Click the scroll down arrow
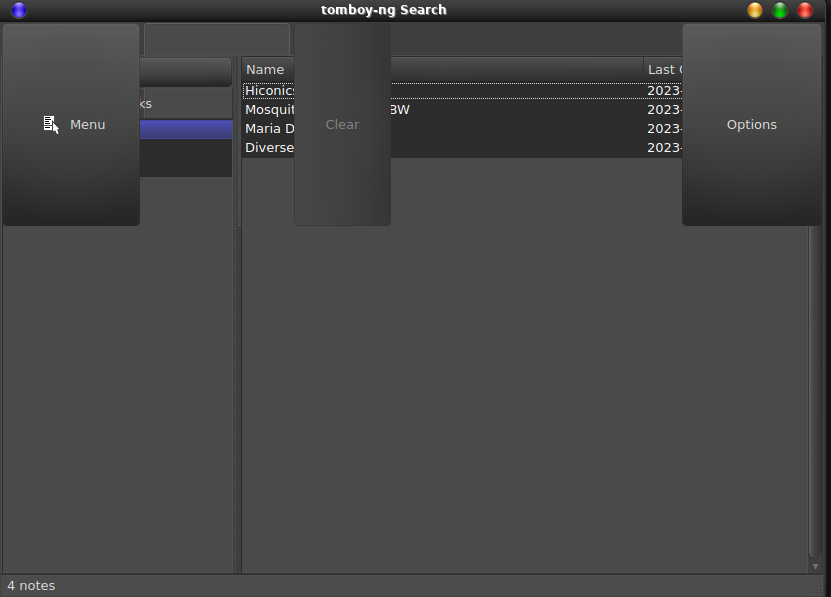This screenshot has height=597, width=831. pos(815,566)
